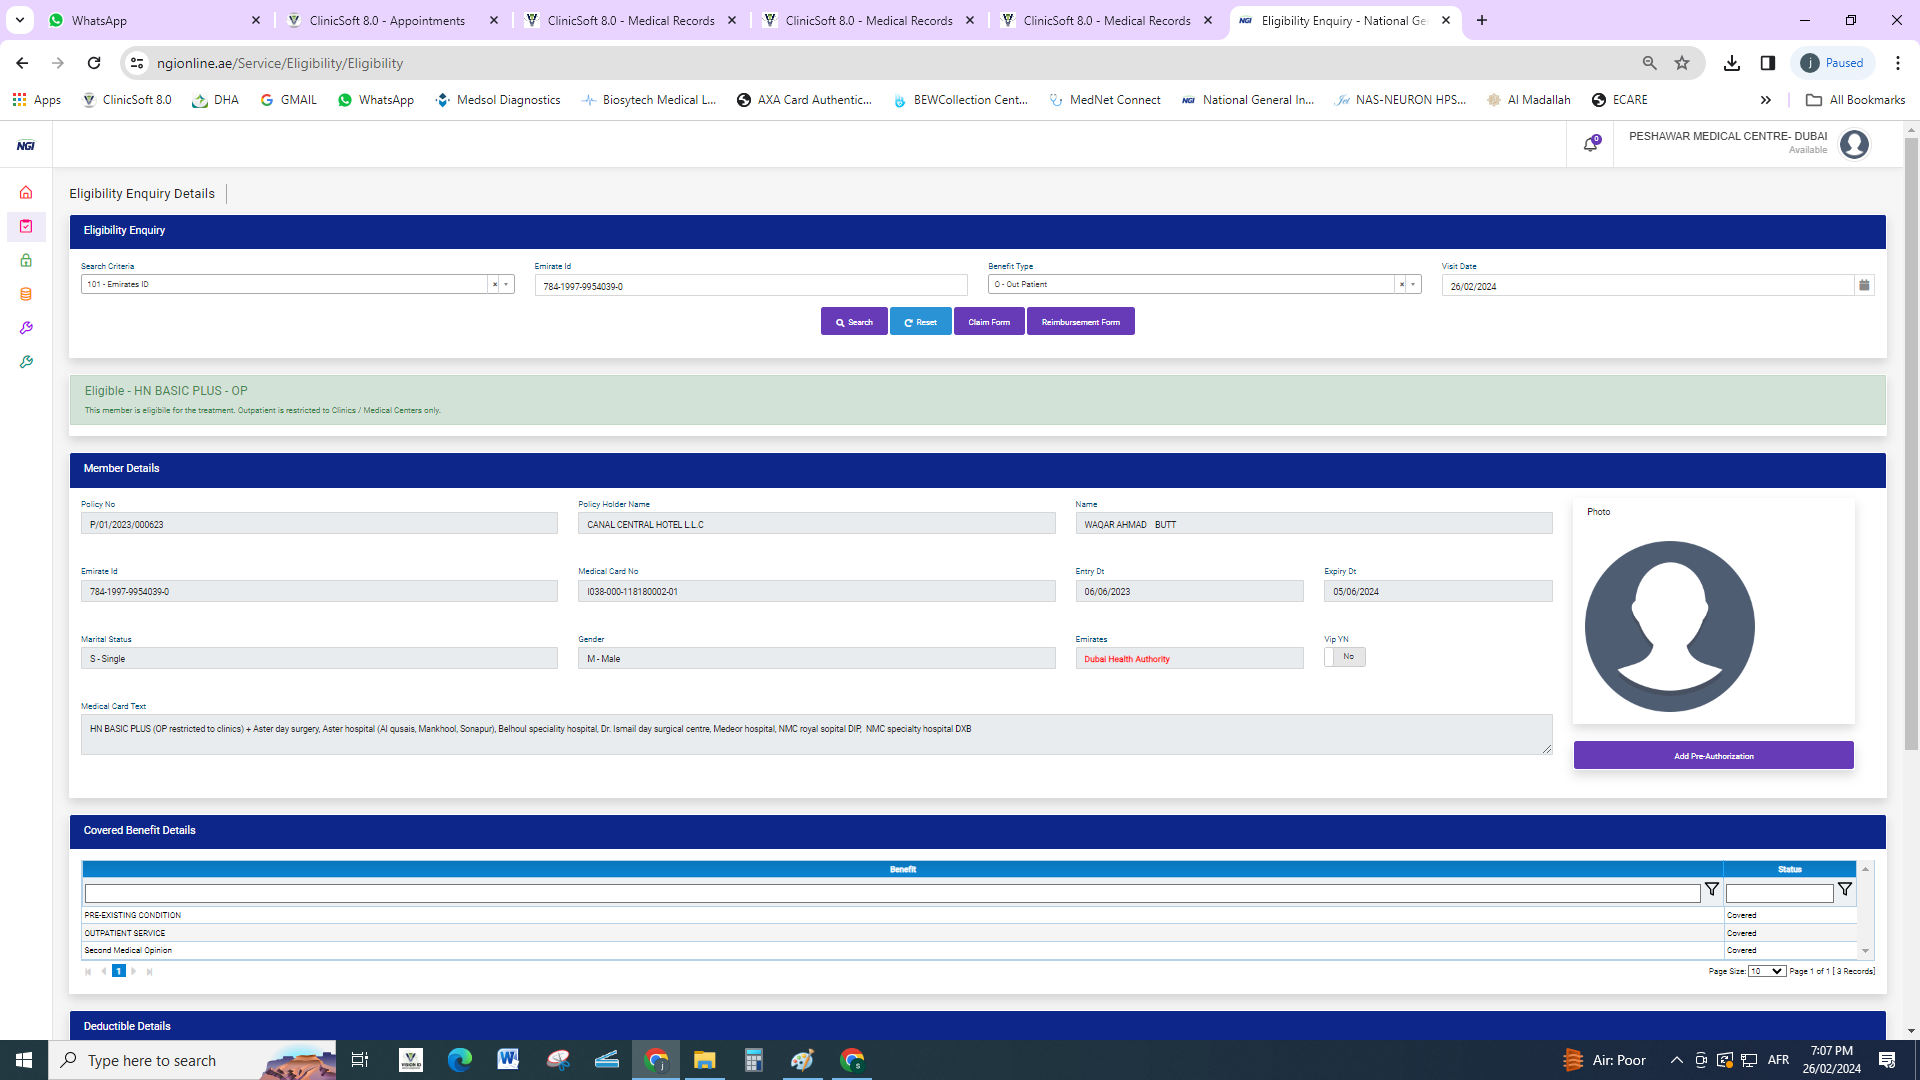Viewport: 1920px width, 1080px height.
Task: Switch to the WhatsApp browser tab
Action: tap(100, 20)
